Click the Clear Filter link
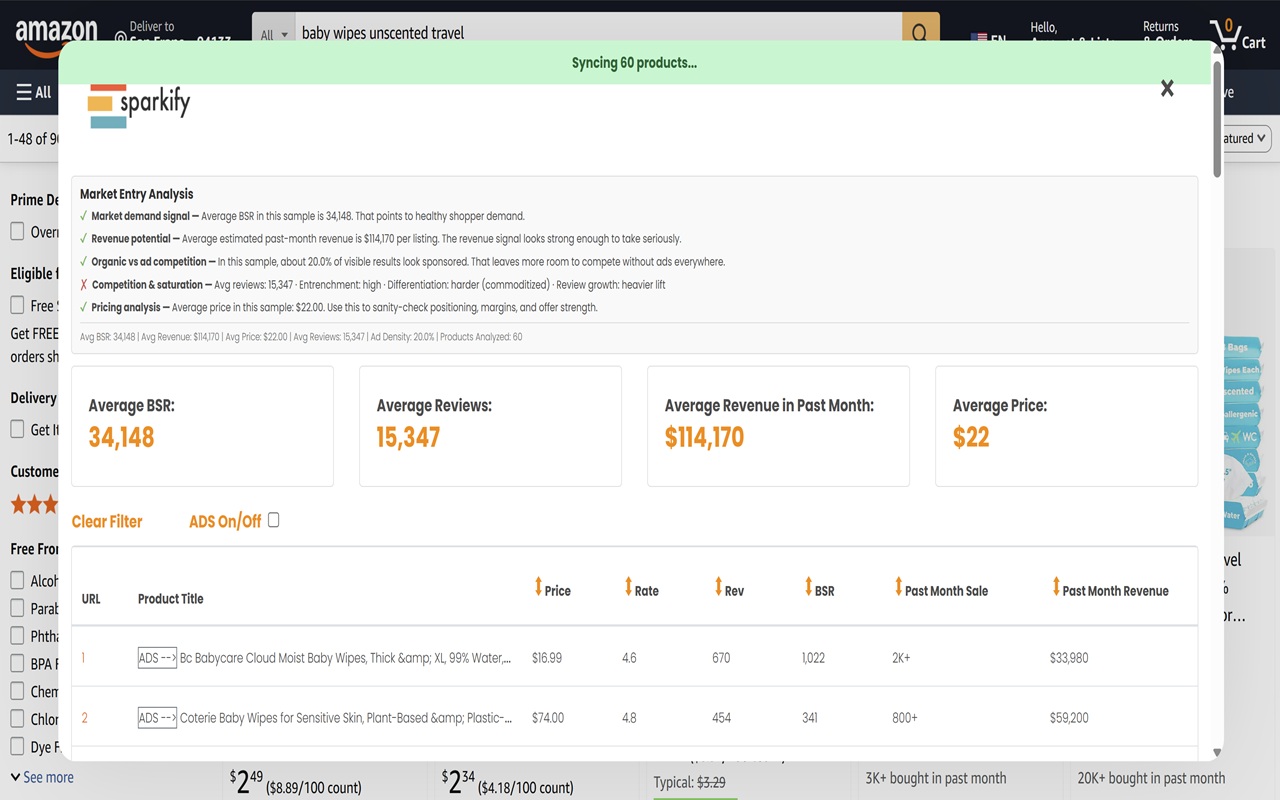This screenshot has height=800, width=1280. click(x=107, y=521)
